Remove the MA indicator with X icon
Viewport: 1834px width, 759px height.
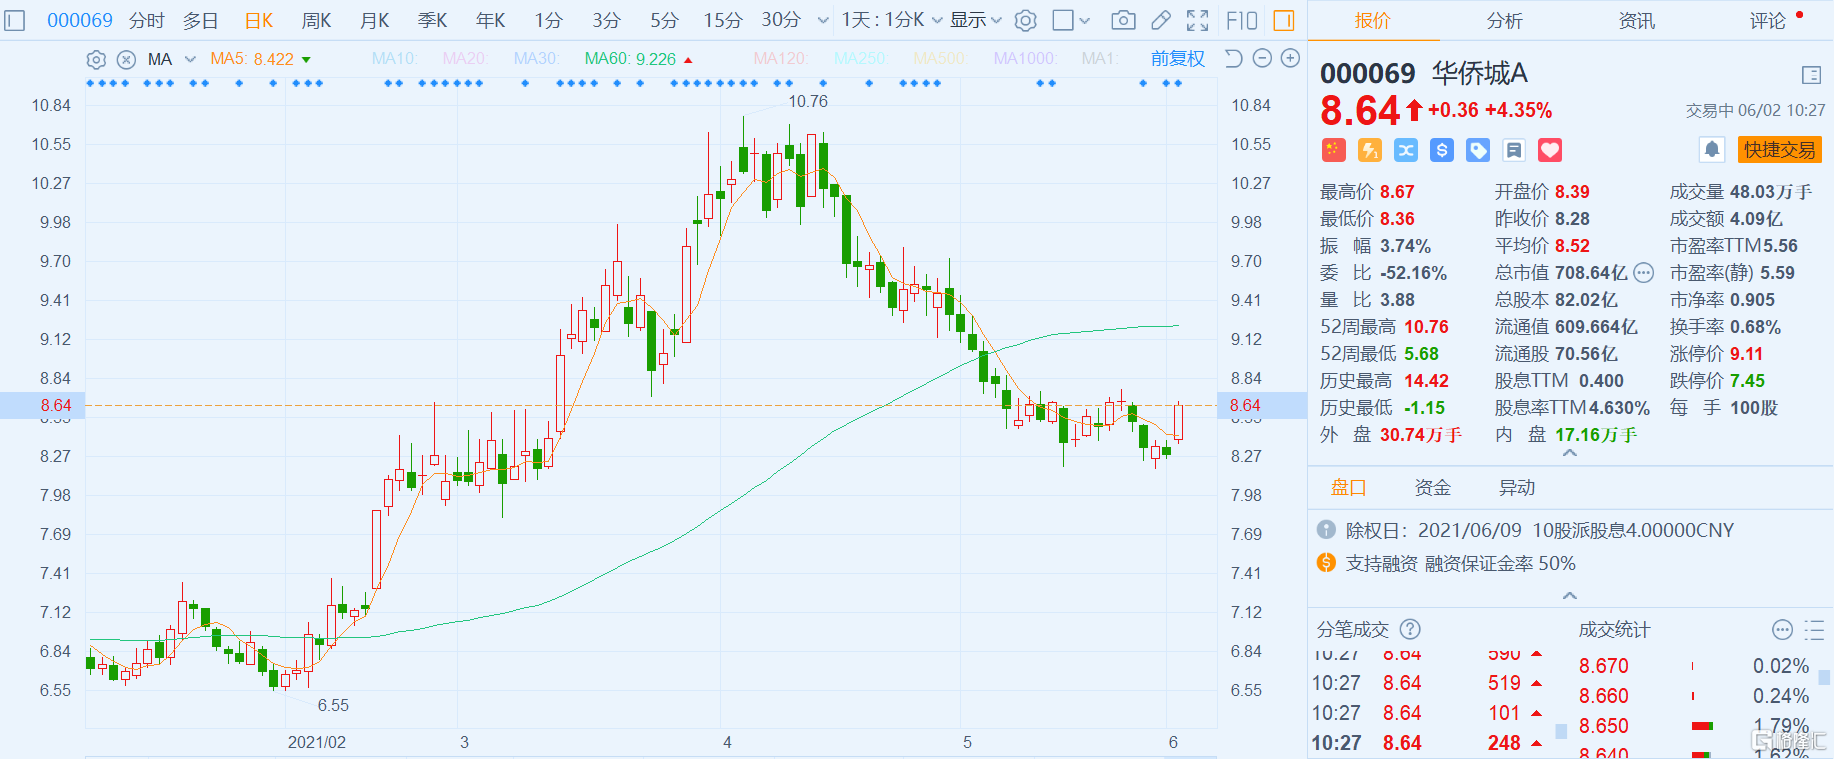pos(126,59)
